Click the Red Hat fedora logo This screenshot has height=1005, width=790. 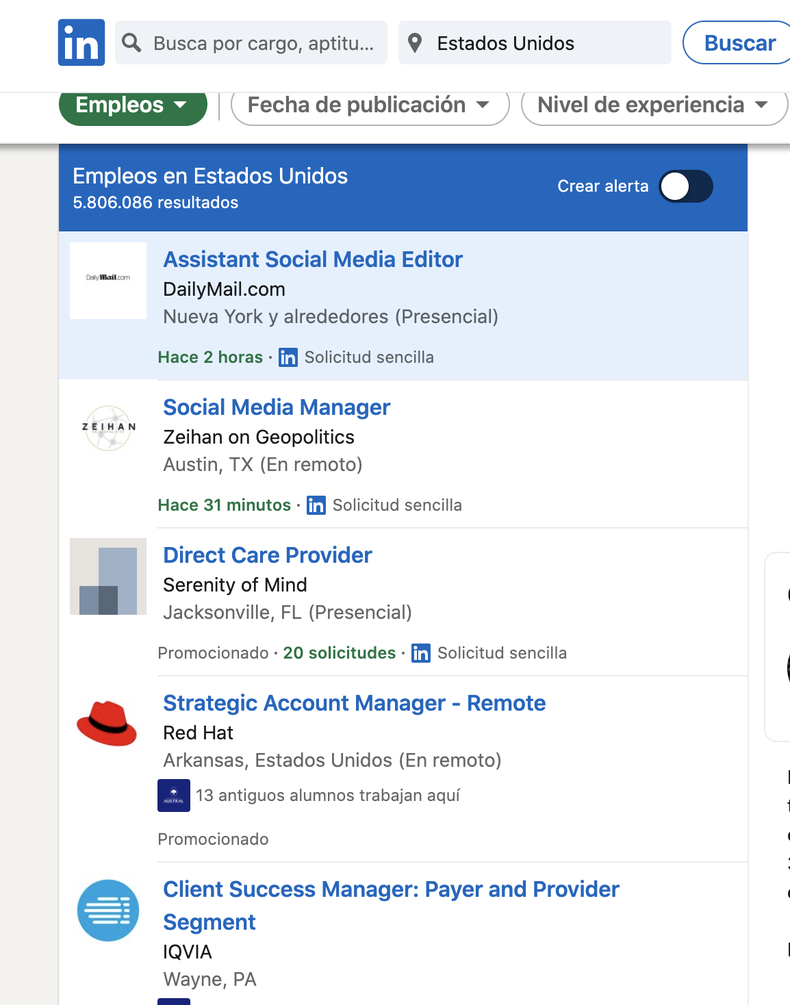(107, 723)
